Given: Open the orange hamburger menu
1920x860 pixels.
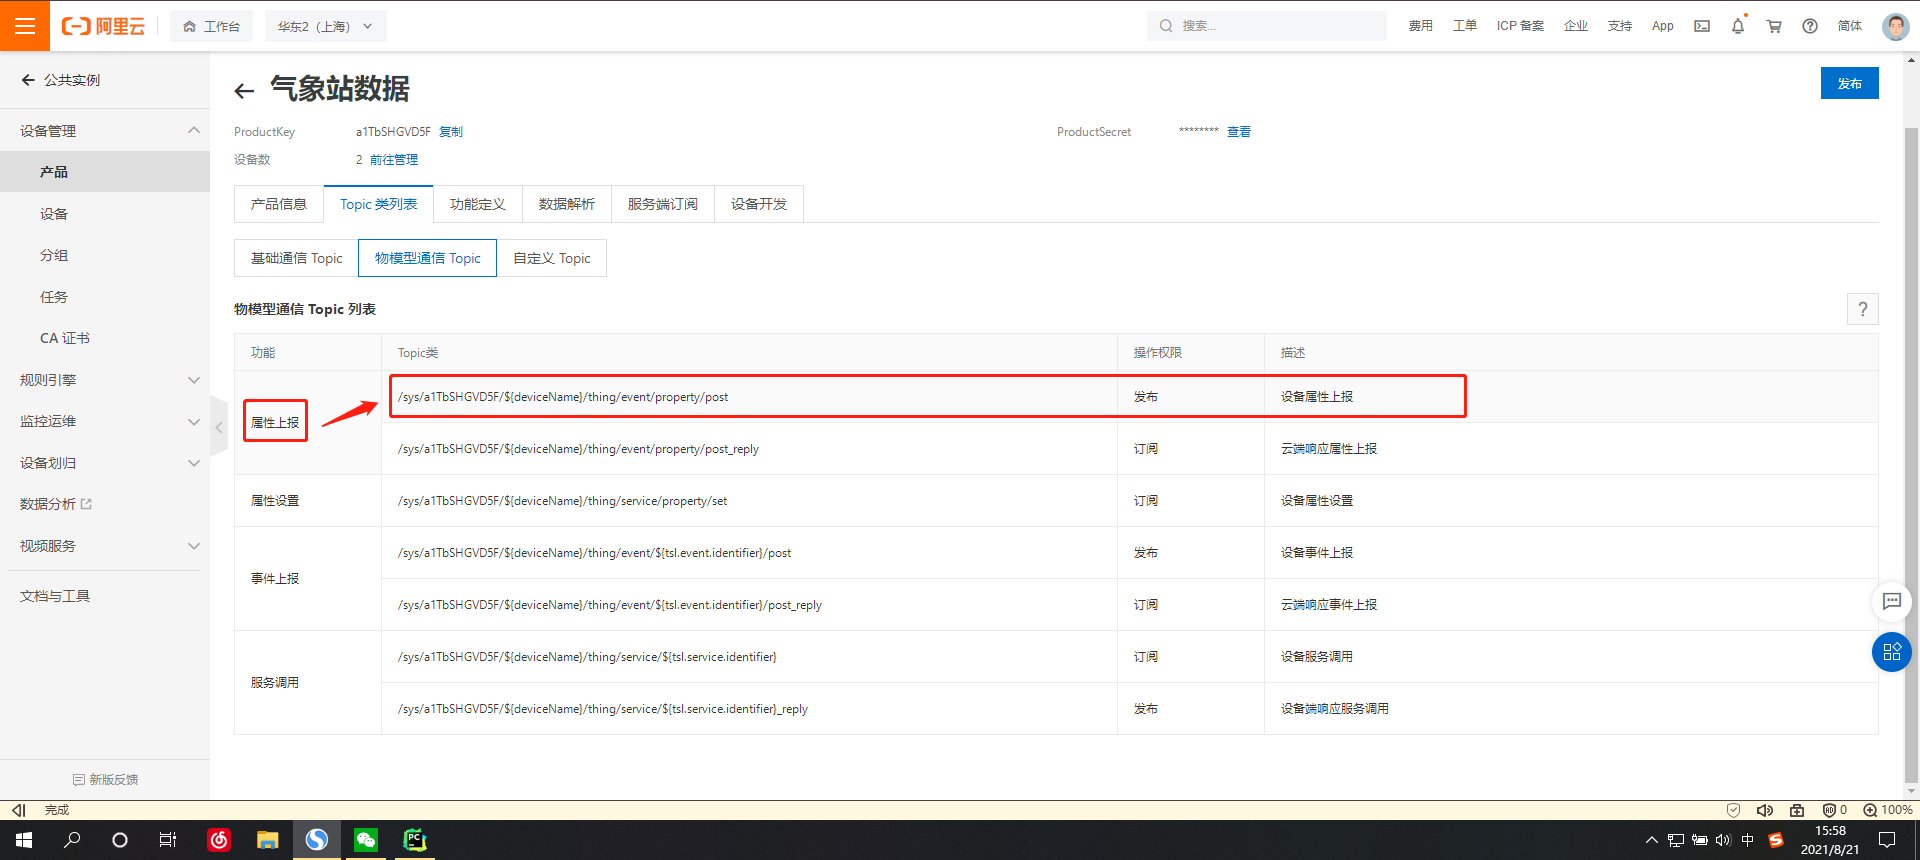Looking at the screenshot, I should (x=25, y=26).
